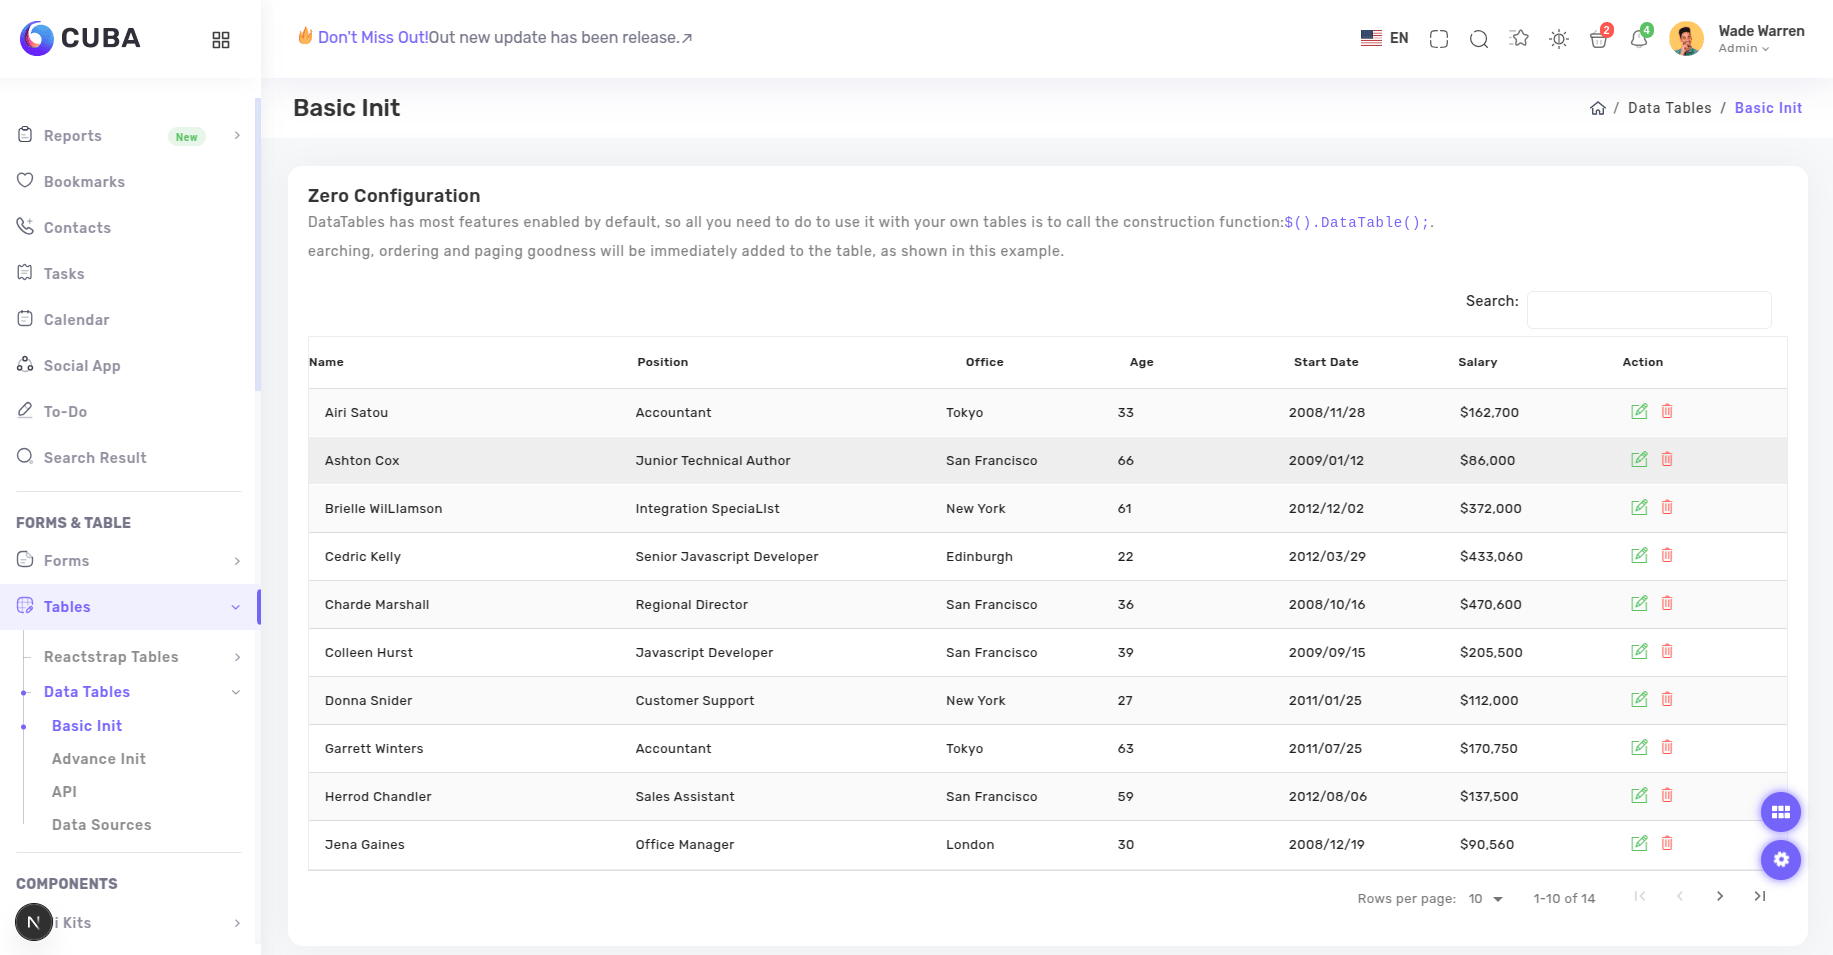Image resolution: width=1833 pixels, height=955 pixels.
Task: Edit the Airi Satou row
Action: click(x=1638, y=411)
